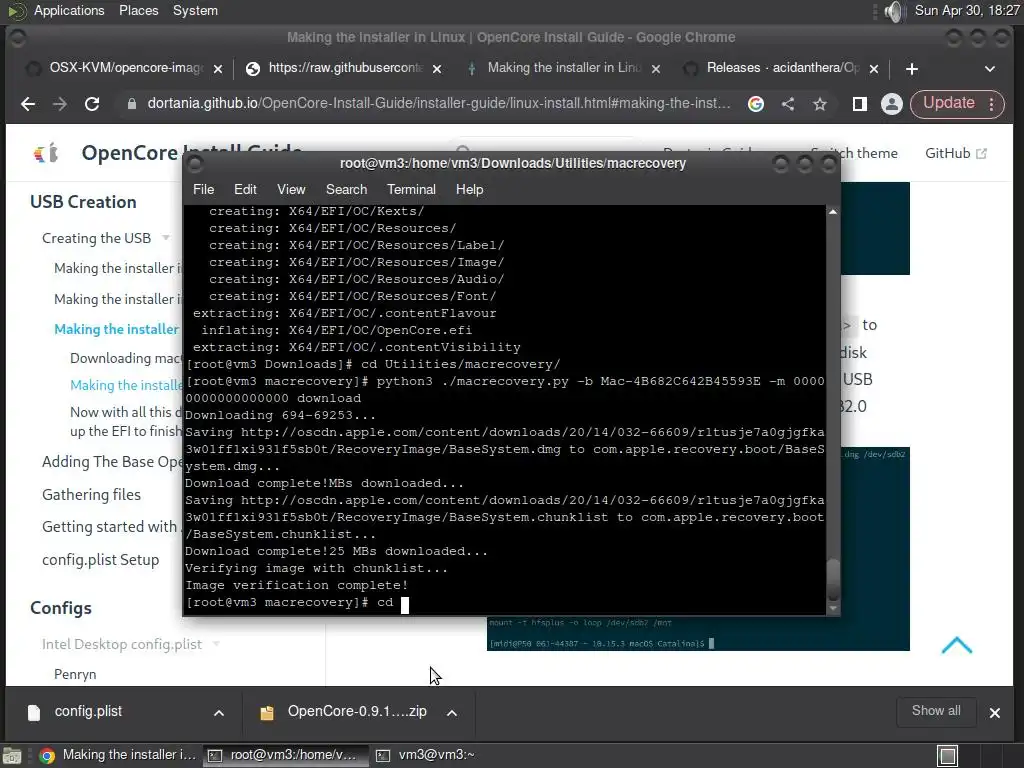Screen dimensions: 1024x768
Task: Close the downloads bar
Action: coord(995,713)
